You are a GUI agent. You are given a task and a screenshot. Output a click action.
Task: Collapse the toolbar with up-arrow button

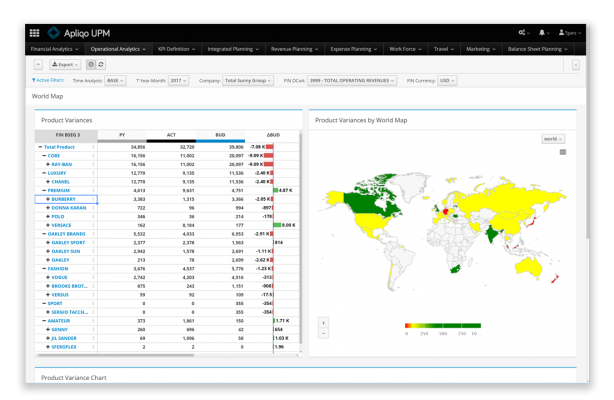coord(38,65)
